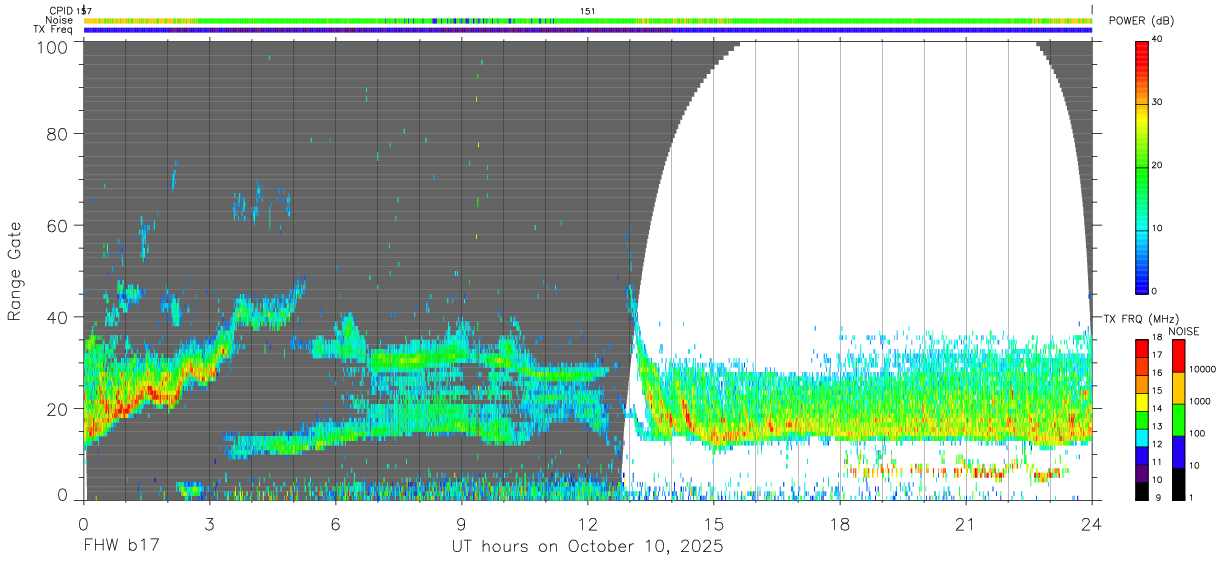Click the 151 CPID value above the plot
Viewport: 1228px width, 567px height.
click(587, 10)
